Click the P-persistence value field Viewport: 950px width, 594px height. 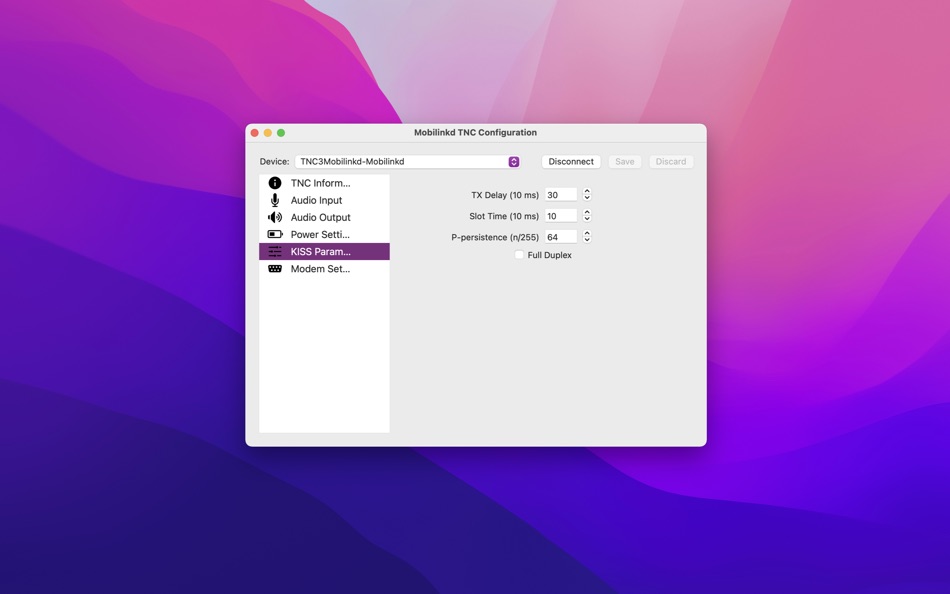pos(562,236)
